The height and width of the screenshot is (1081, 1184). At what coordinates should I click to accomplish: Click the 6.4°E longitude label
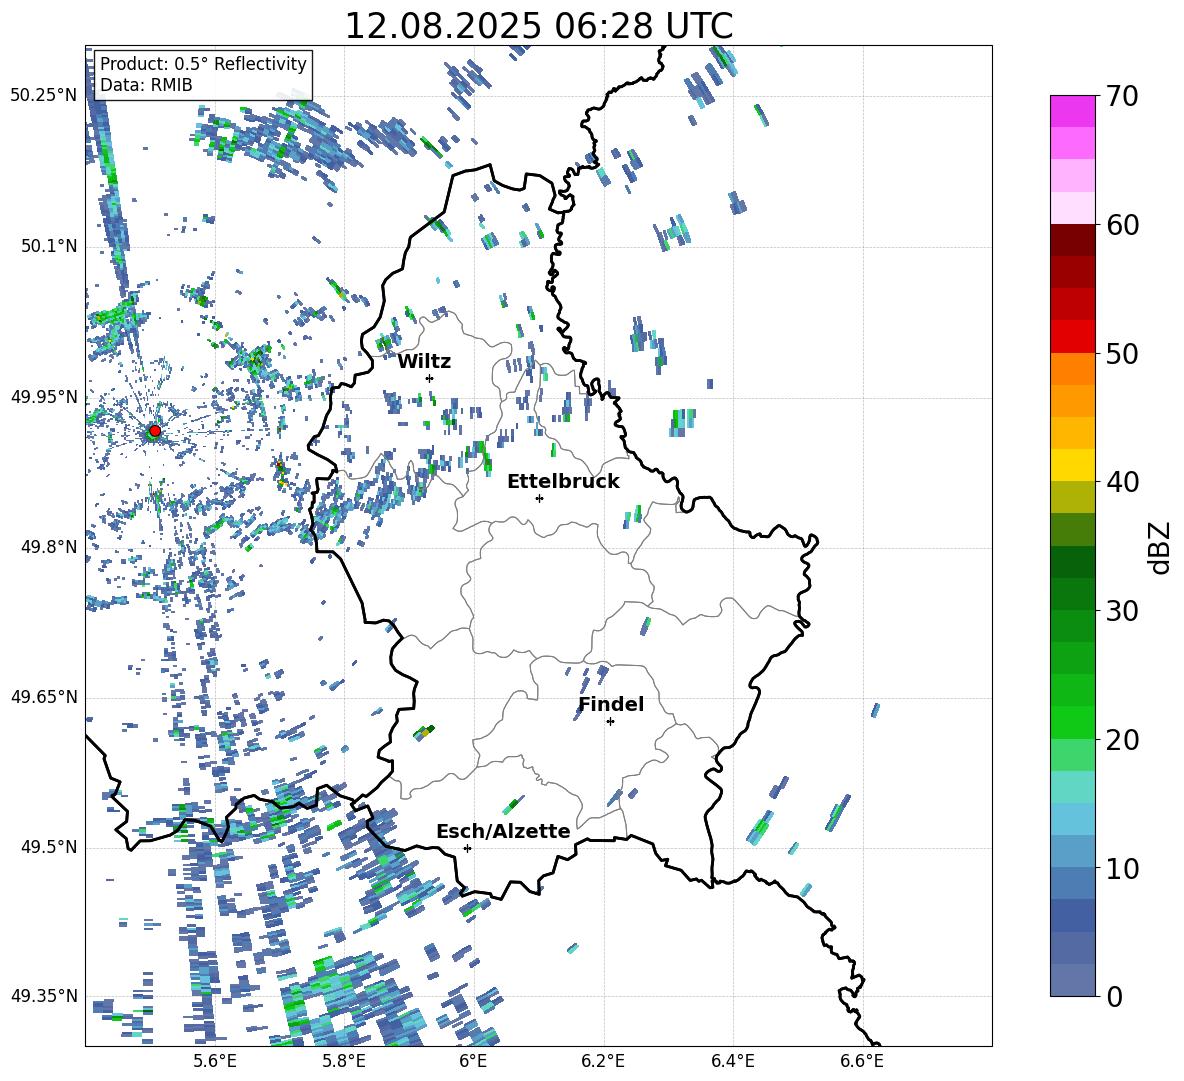pos(732,1061)
